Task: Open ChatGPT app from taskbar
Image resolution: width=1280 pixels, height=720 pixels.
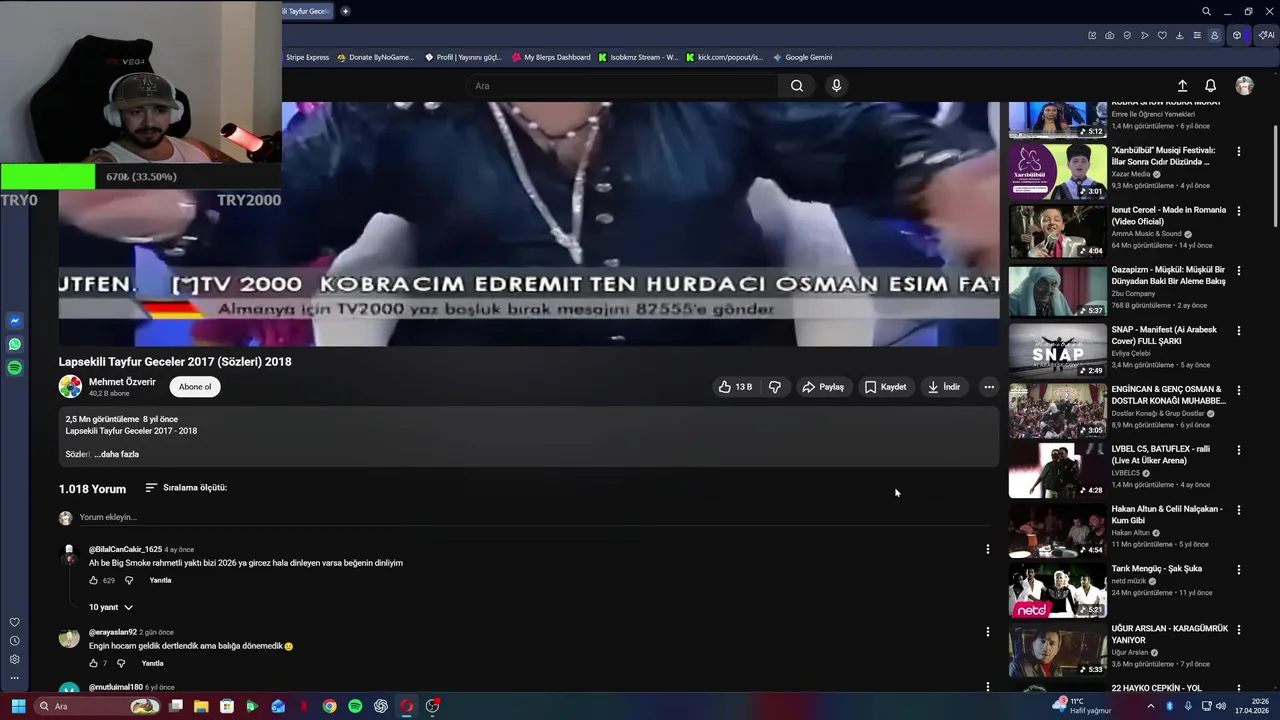Action: click(381, 706)
